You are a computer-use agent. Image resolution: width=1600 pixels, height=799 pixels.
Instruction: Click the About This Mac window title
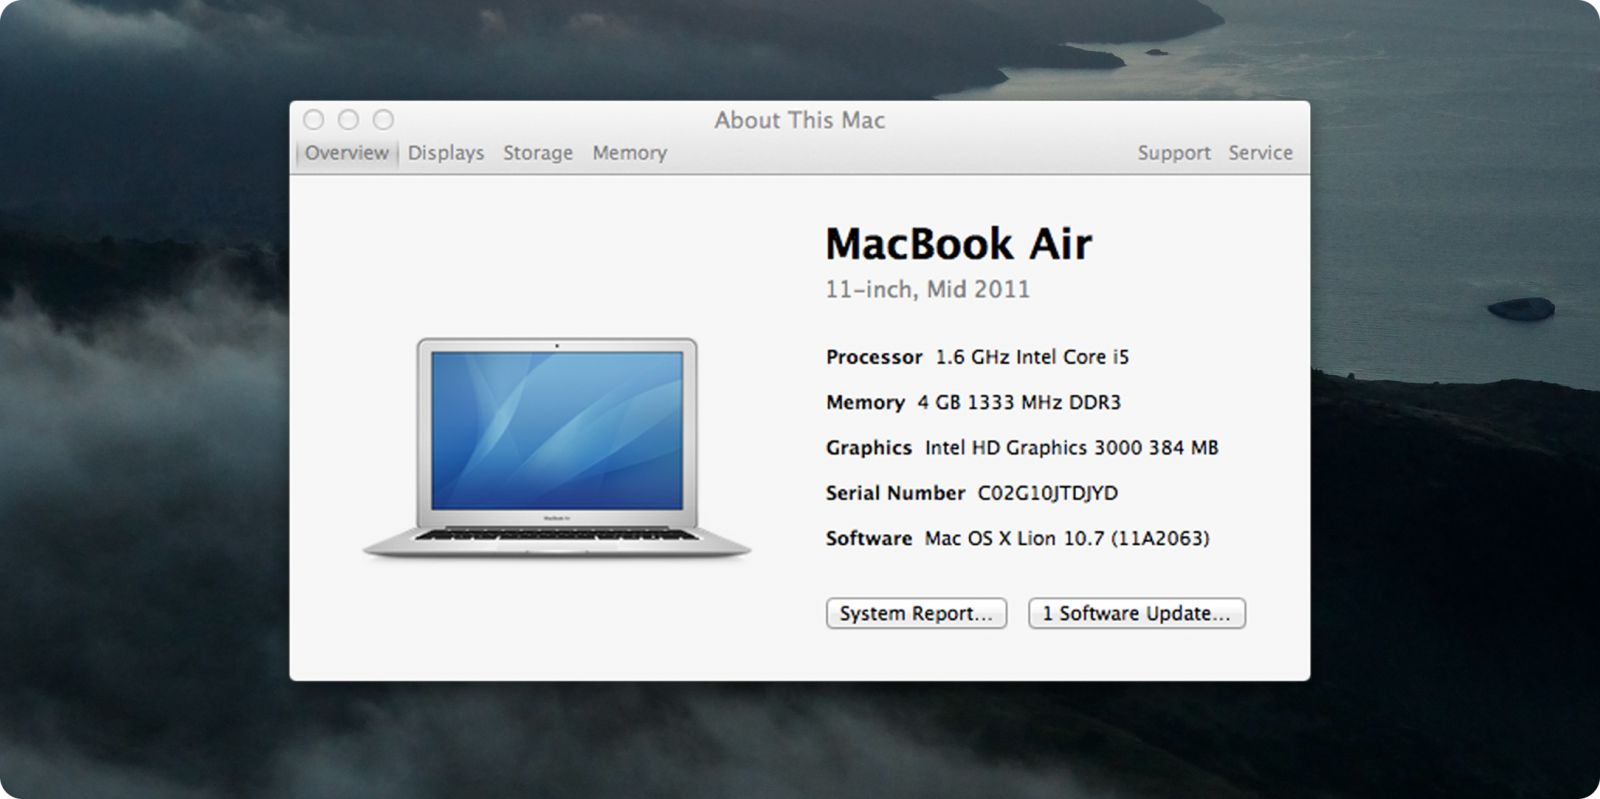[799, 120]
